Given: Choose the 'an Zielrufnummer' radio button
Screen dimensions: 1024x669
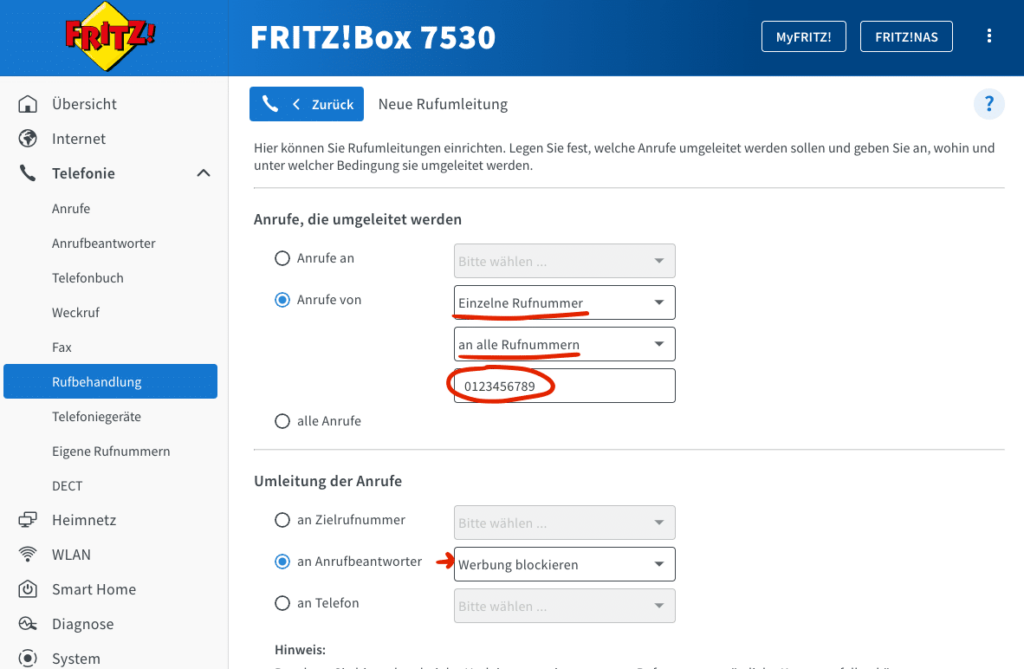Looking at the screenshot, I should click(282, 521).
